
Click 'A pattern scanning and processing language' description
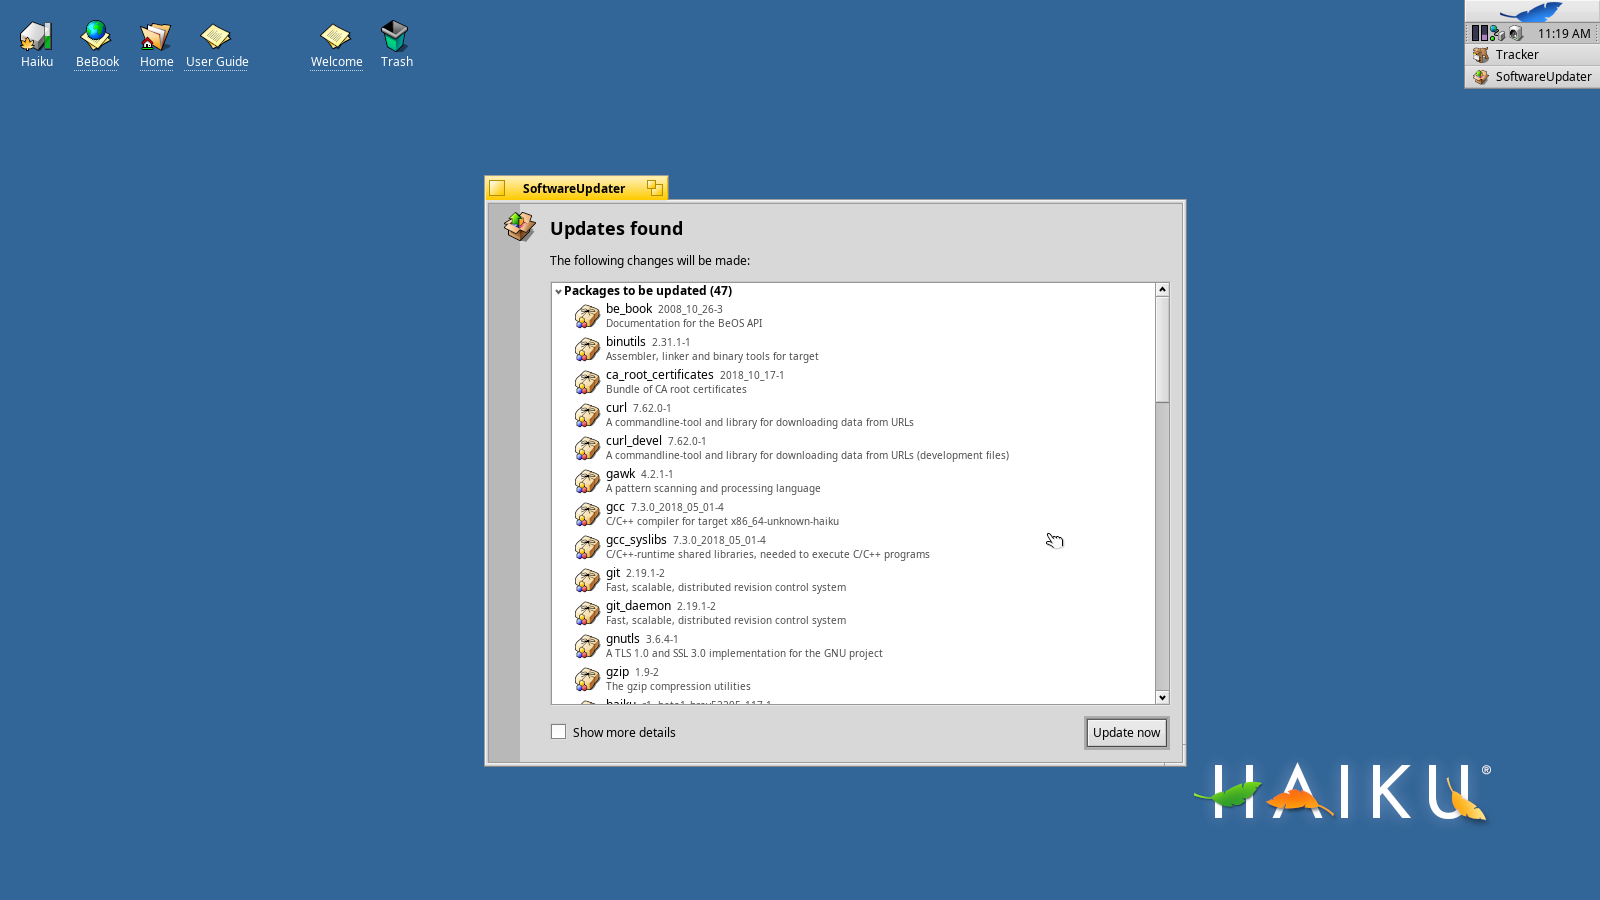pos(713,489)
